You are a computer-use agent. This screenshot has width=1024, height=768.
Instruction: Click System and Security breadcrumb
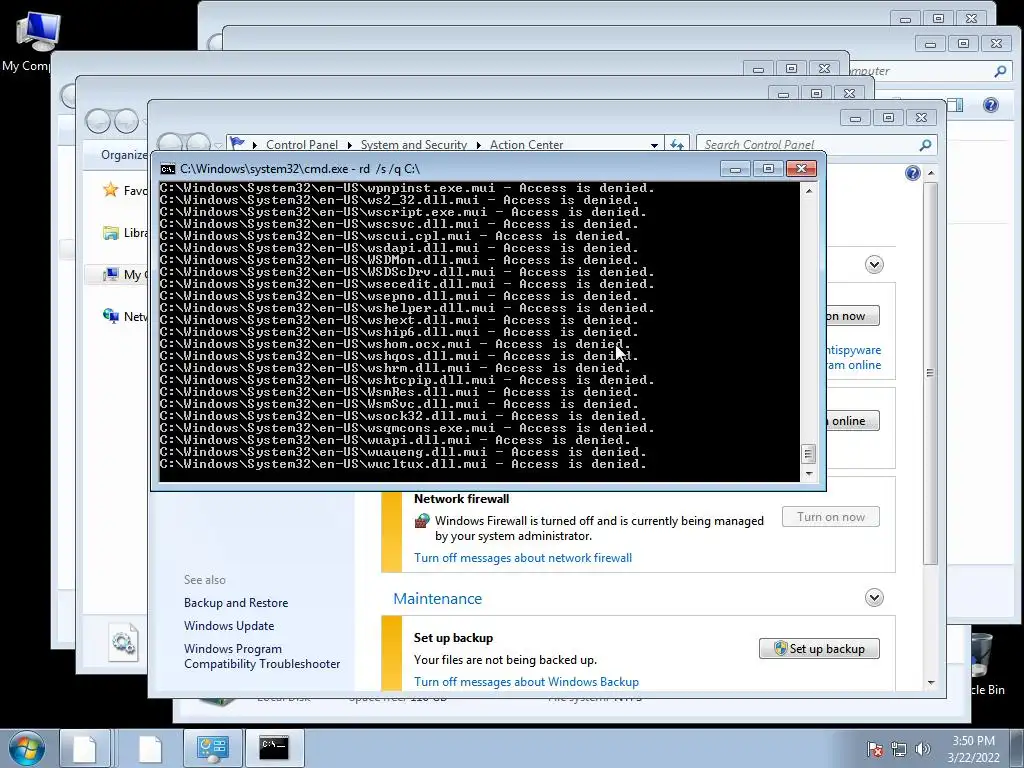pos(413,145)
